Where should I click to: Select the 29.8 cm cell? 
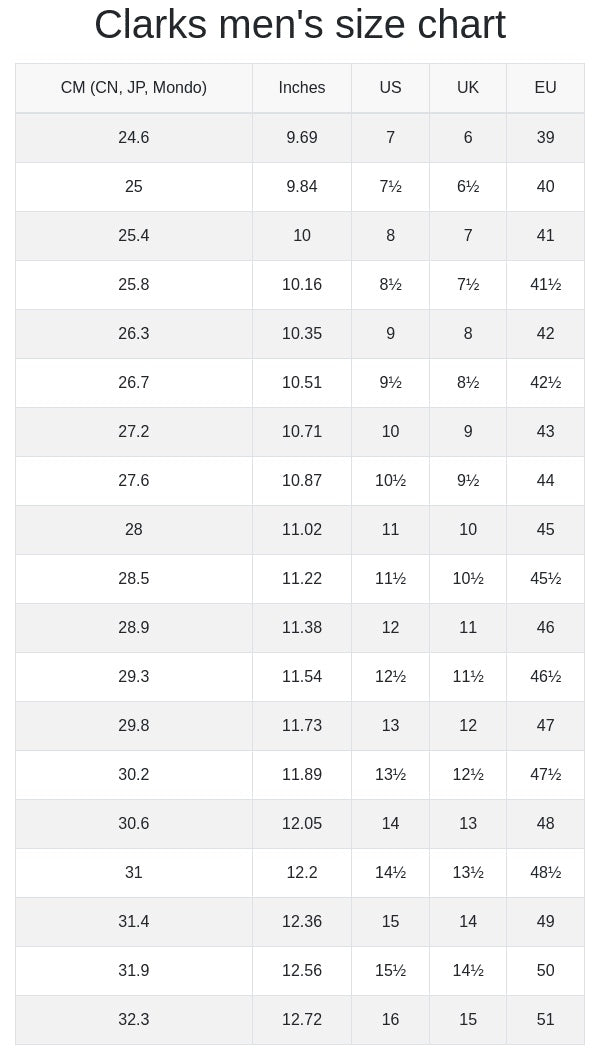click(x=134, y=726)
